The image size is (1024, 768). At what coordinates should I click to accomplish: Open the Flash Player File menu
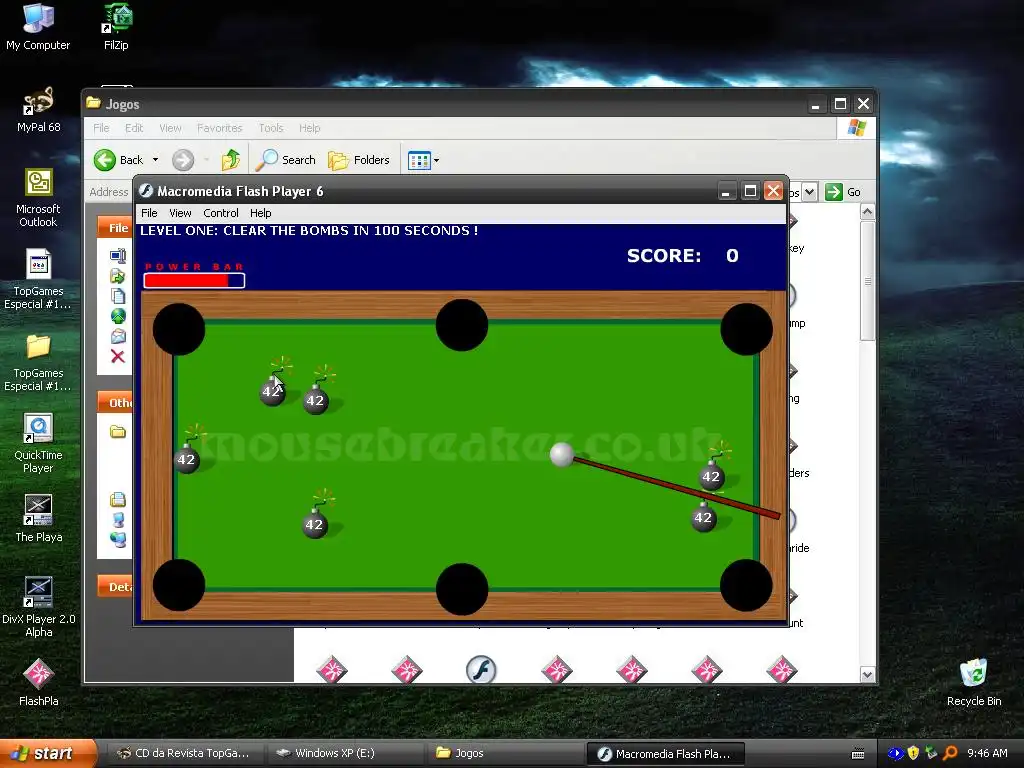pyautogui.click(x=149, y=213)
